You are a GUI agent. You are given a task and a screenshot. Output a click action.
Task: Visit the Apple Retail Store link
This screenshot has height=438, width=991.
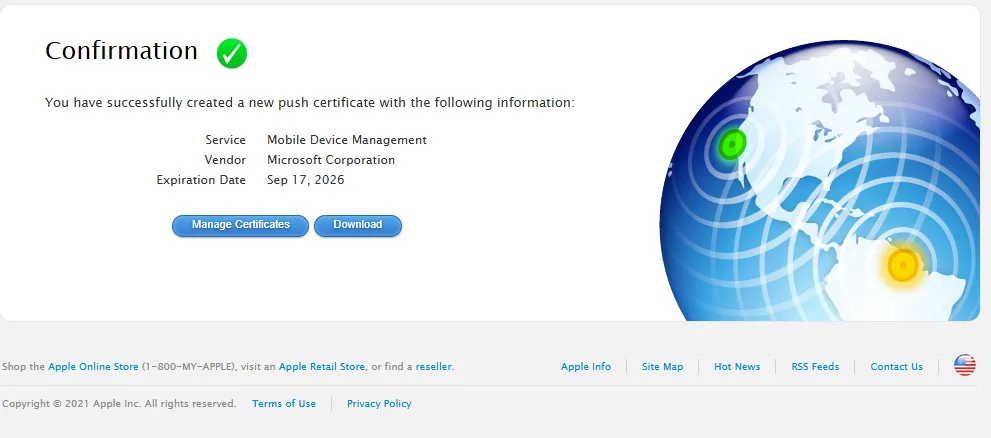tap(322, 367)
